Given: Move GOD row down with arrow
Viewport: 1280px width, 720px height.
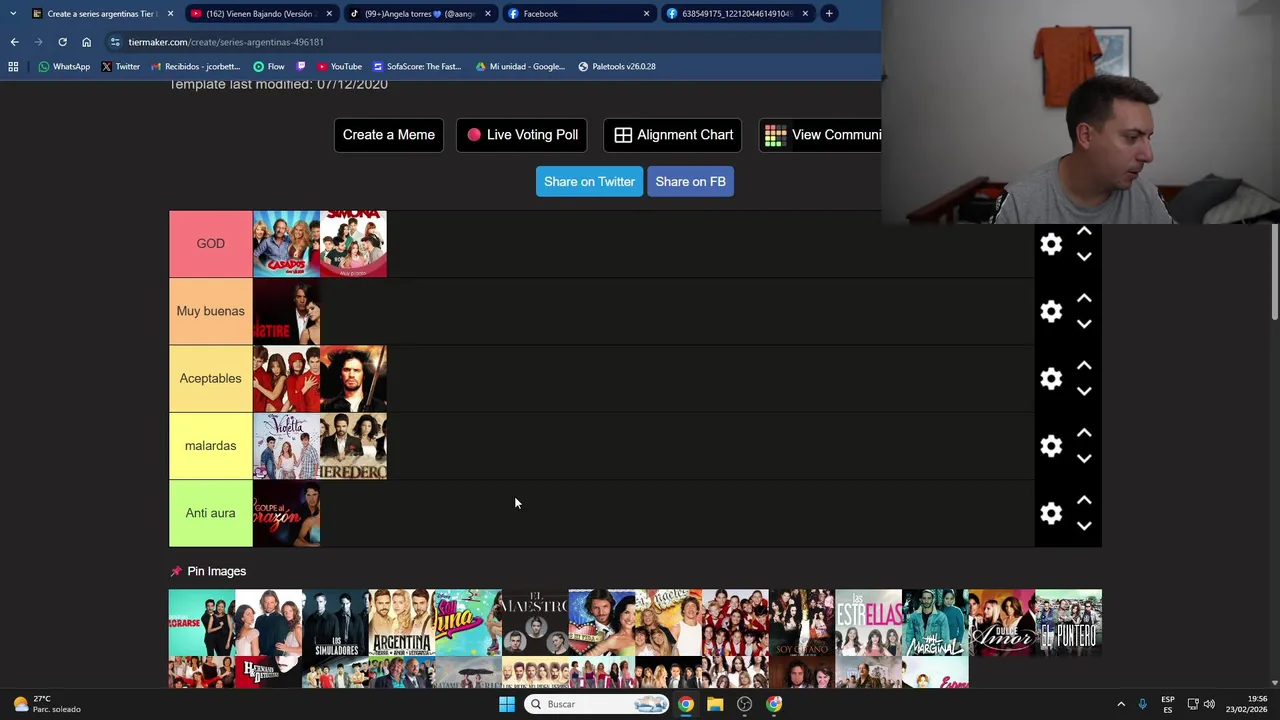Looking at the screenshot, I should 1084,257.
